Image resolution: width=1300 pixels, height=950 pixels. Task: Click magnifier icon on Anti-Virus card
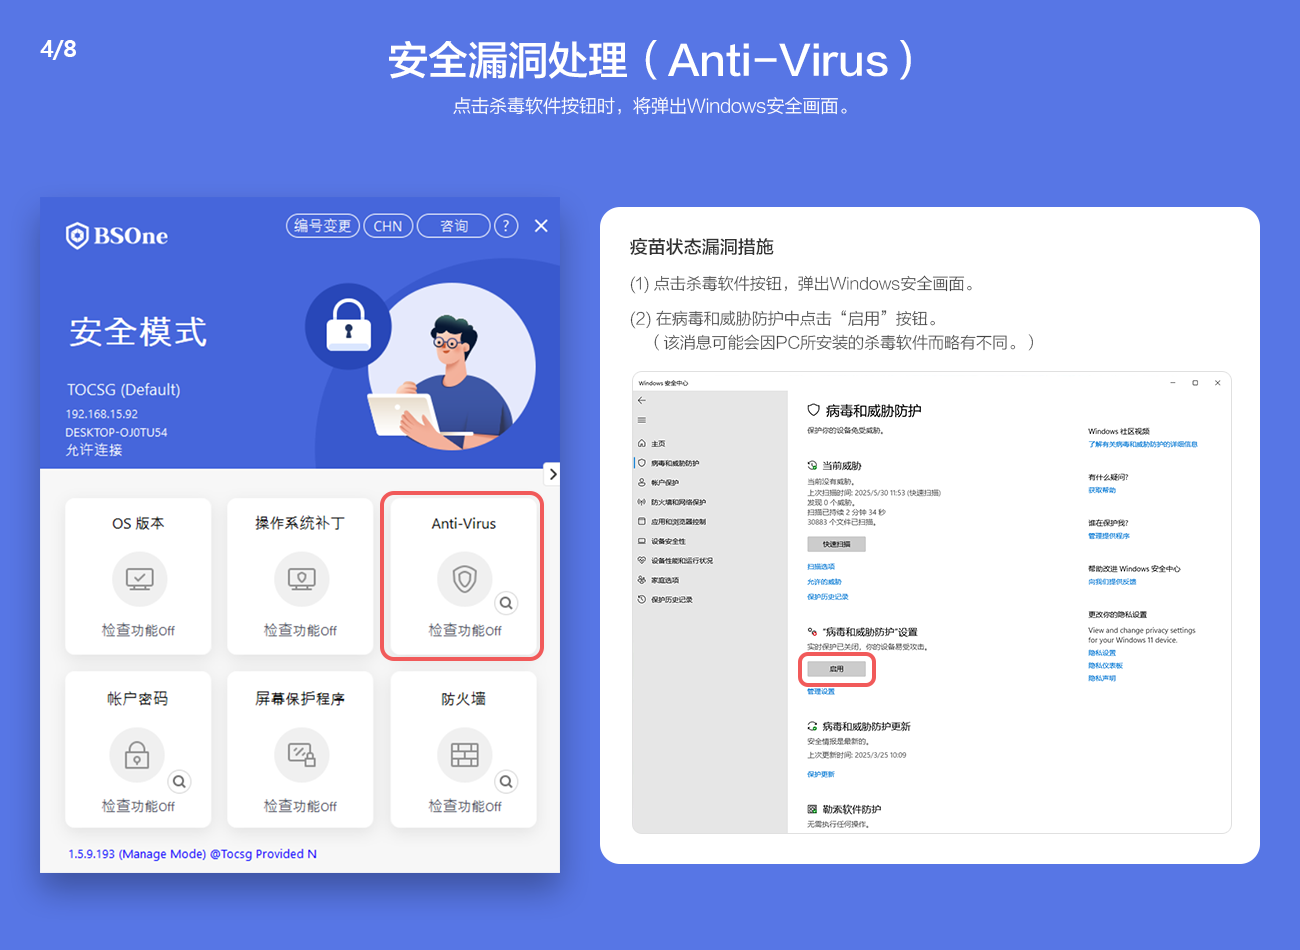(507, 603)
